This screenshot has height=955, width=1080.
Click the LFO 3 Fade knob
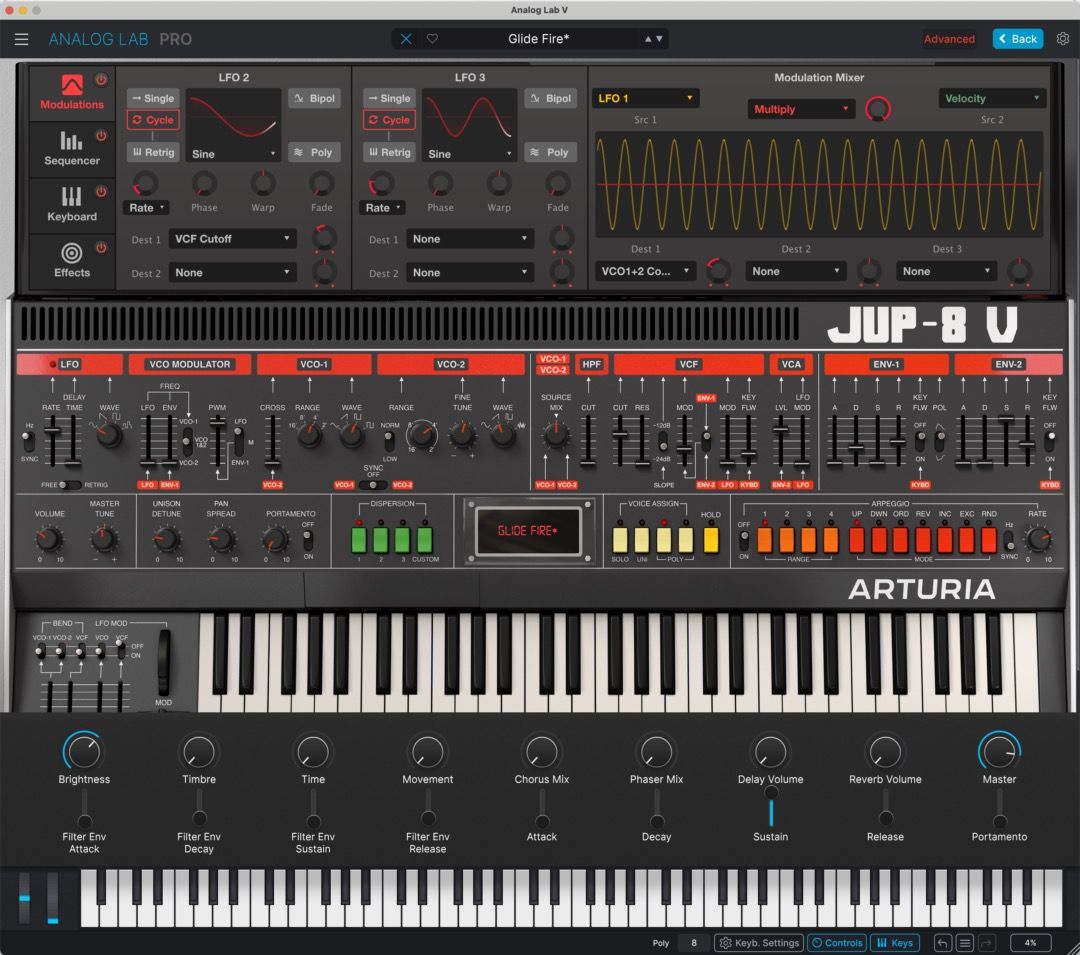coord(557,184)
